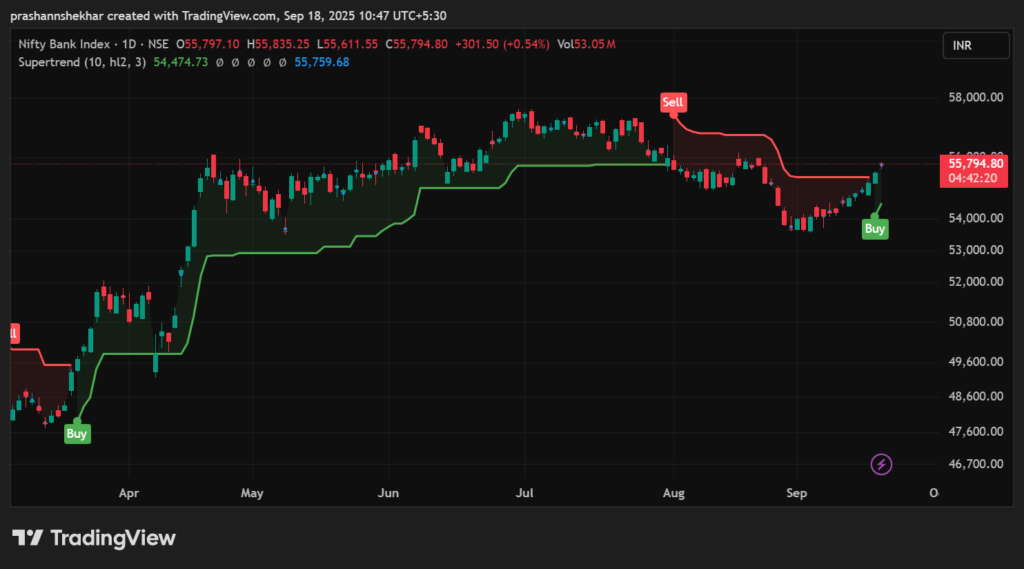Click the red Sell signal label near August
Screen dimensions: 1024x569
(x=673, y=102)
